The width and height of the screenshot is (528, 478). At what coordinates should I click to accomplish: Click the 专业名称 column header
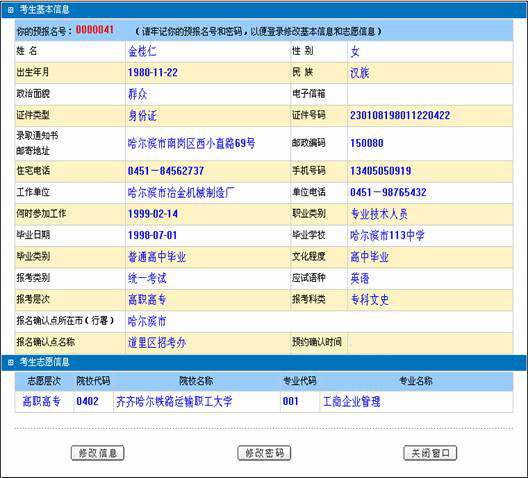tap(416, 381)
